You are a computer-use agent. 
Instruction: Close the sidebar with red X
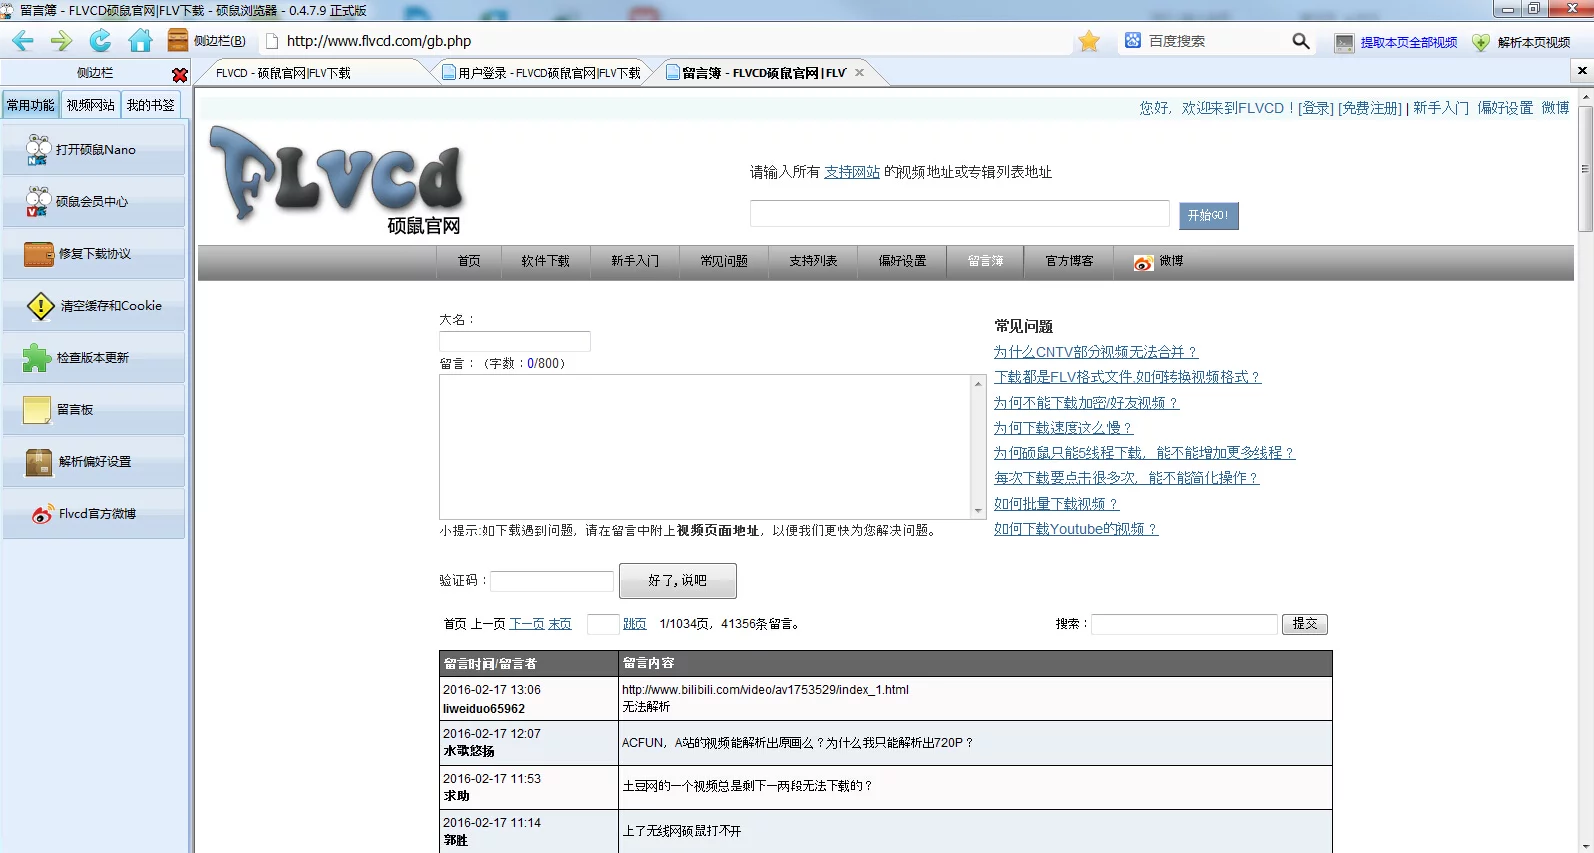pos(180,75)
